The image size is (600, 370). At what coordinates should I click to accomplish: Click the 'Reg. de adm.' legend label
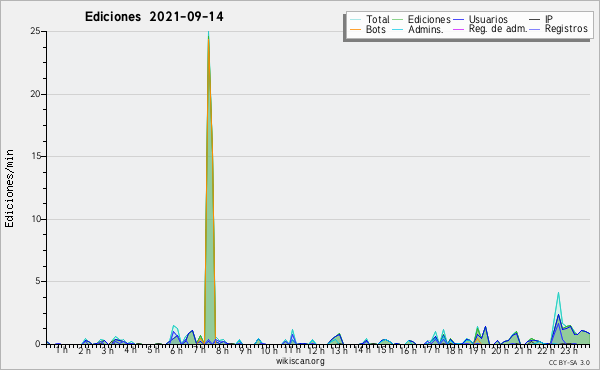tap(498, 29)
